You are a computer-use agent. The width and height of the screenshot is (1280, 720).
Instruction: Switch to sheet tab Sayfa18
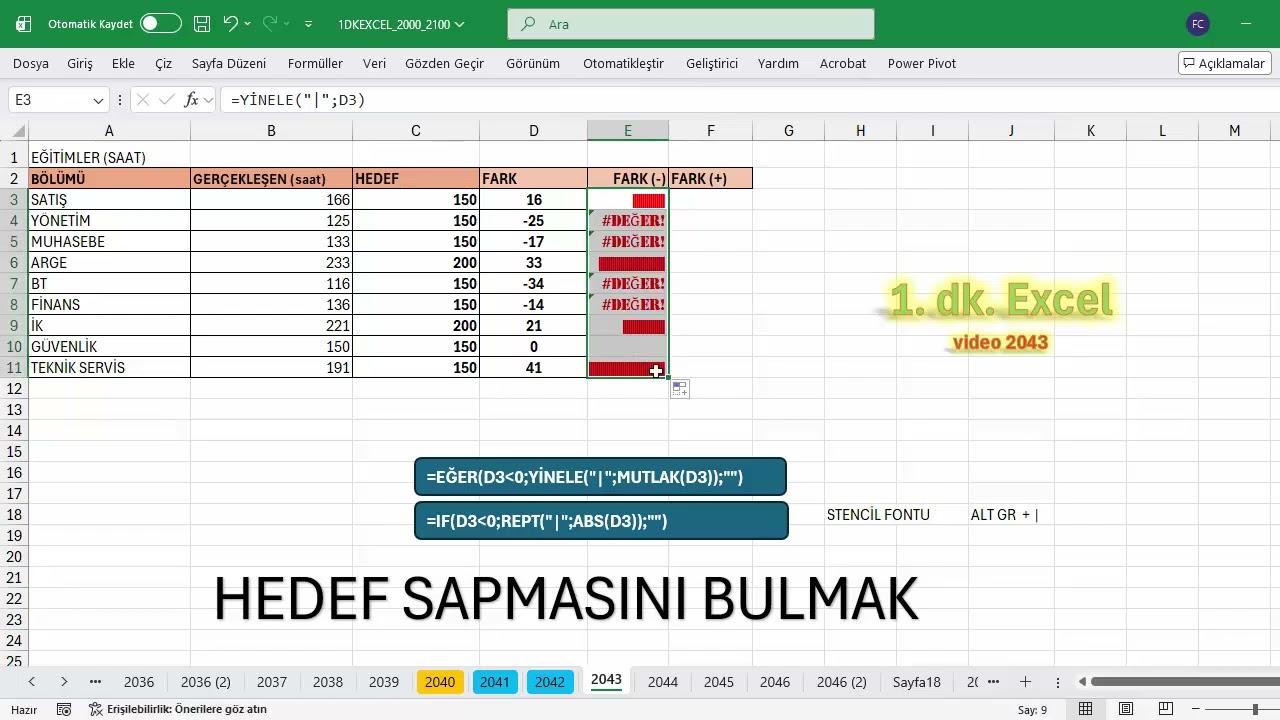tap(918, 682)
